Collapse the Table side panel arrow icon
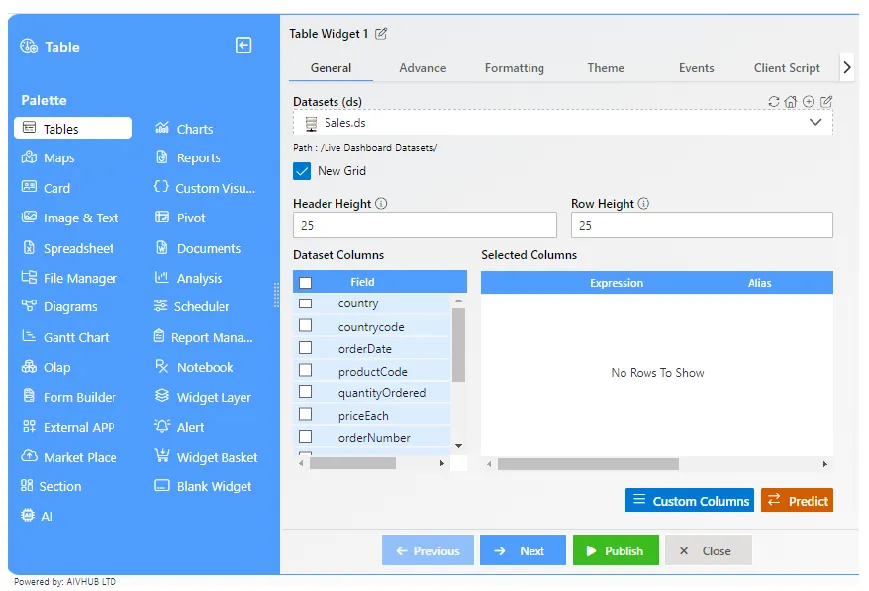 (243, 45)
